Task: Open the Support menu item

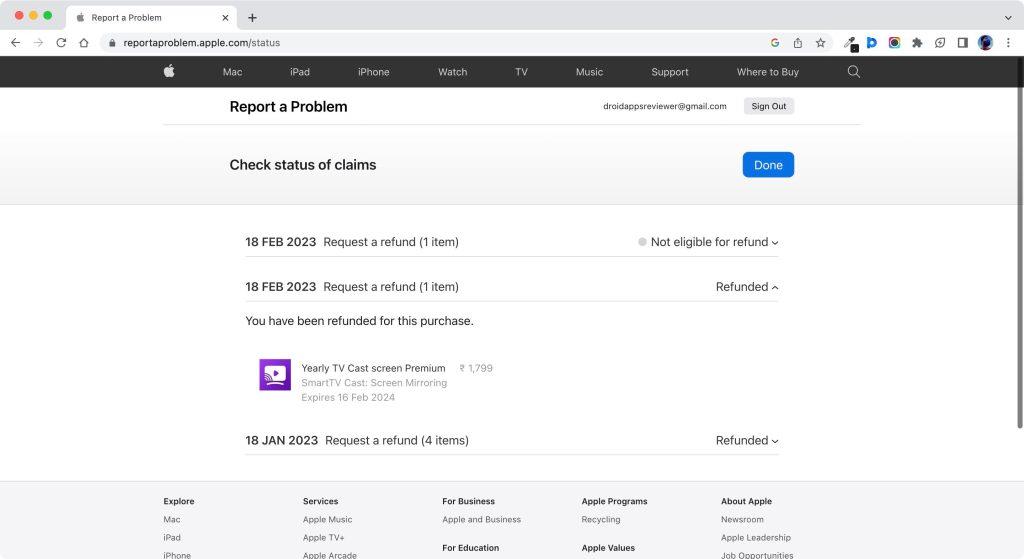Action: coord(670,72)
